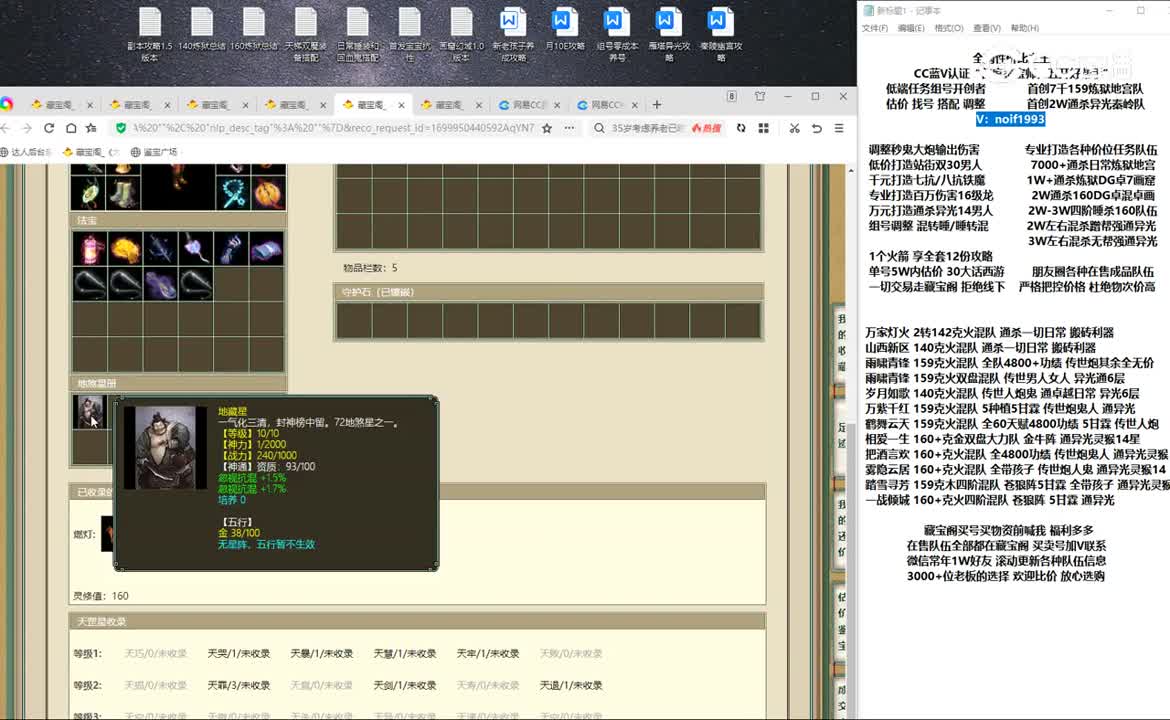The height and width of the screenshot is (720, 1170).
Task: Click 天哭/1/未收录 entry
Action: click(239, 654)
